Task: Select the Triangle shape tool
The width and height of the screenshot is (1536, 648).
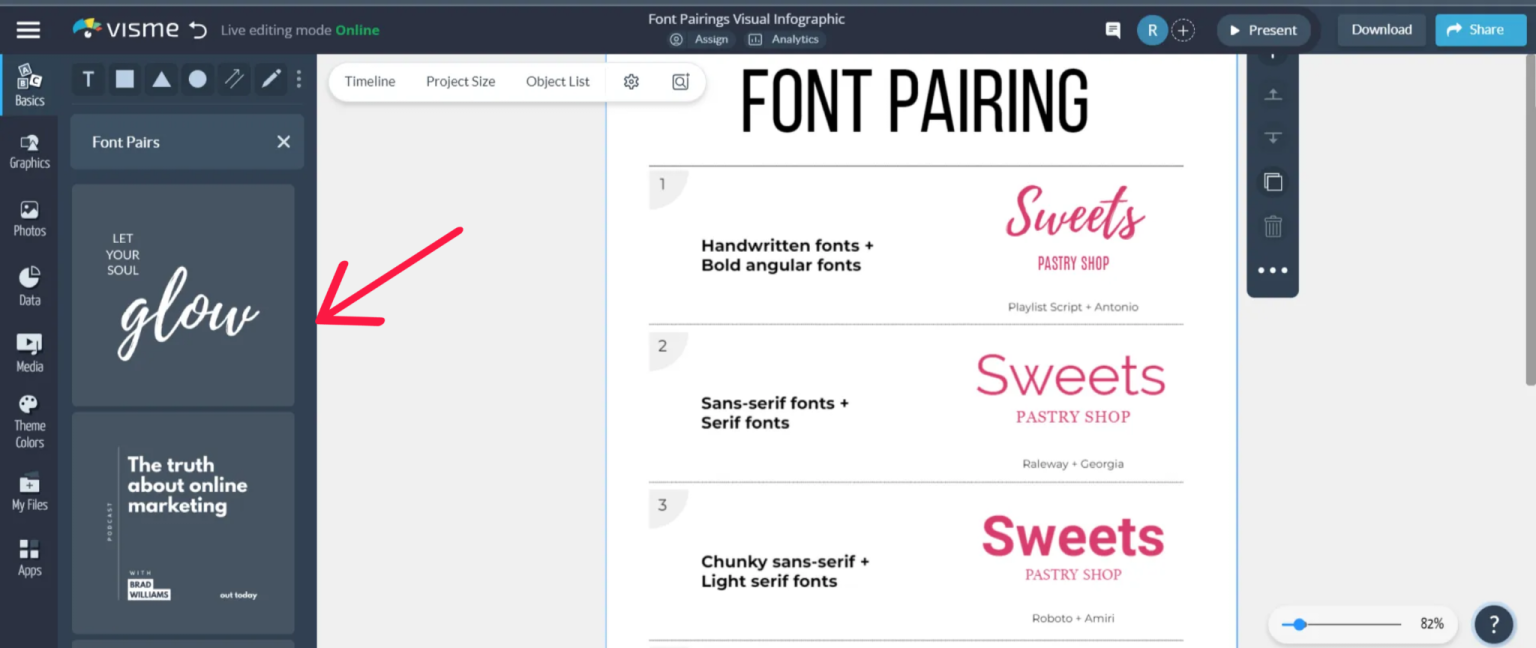Action: tap(161, 79)
